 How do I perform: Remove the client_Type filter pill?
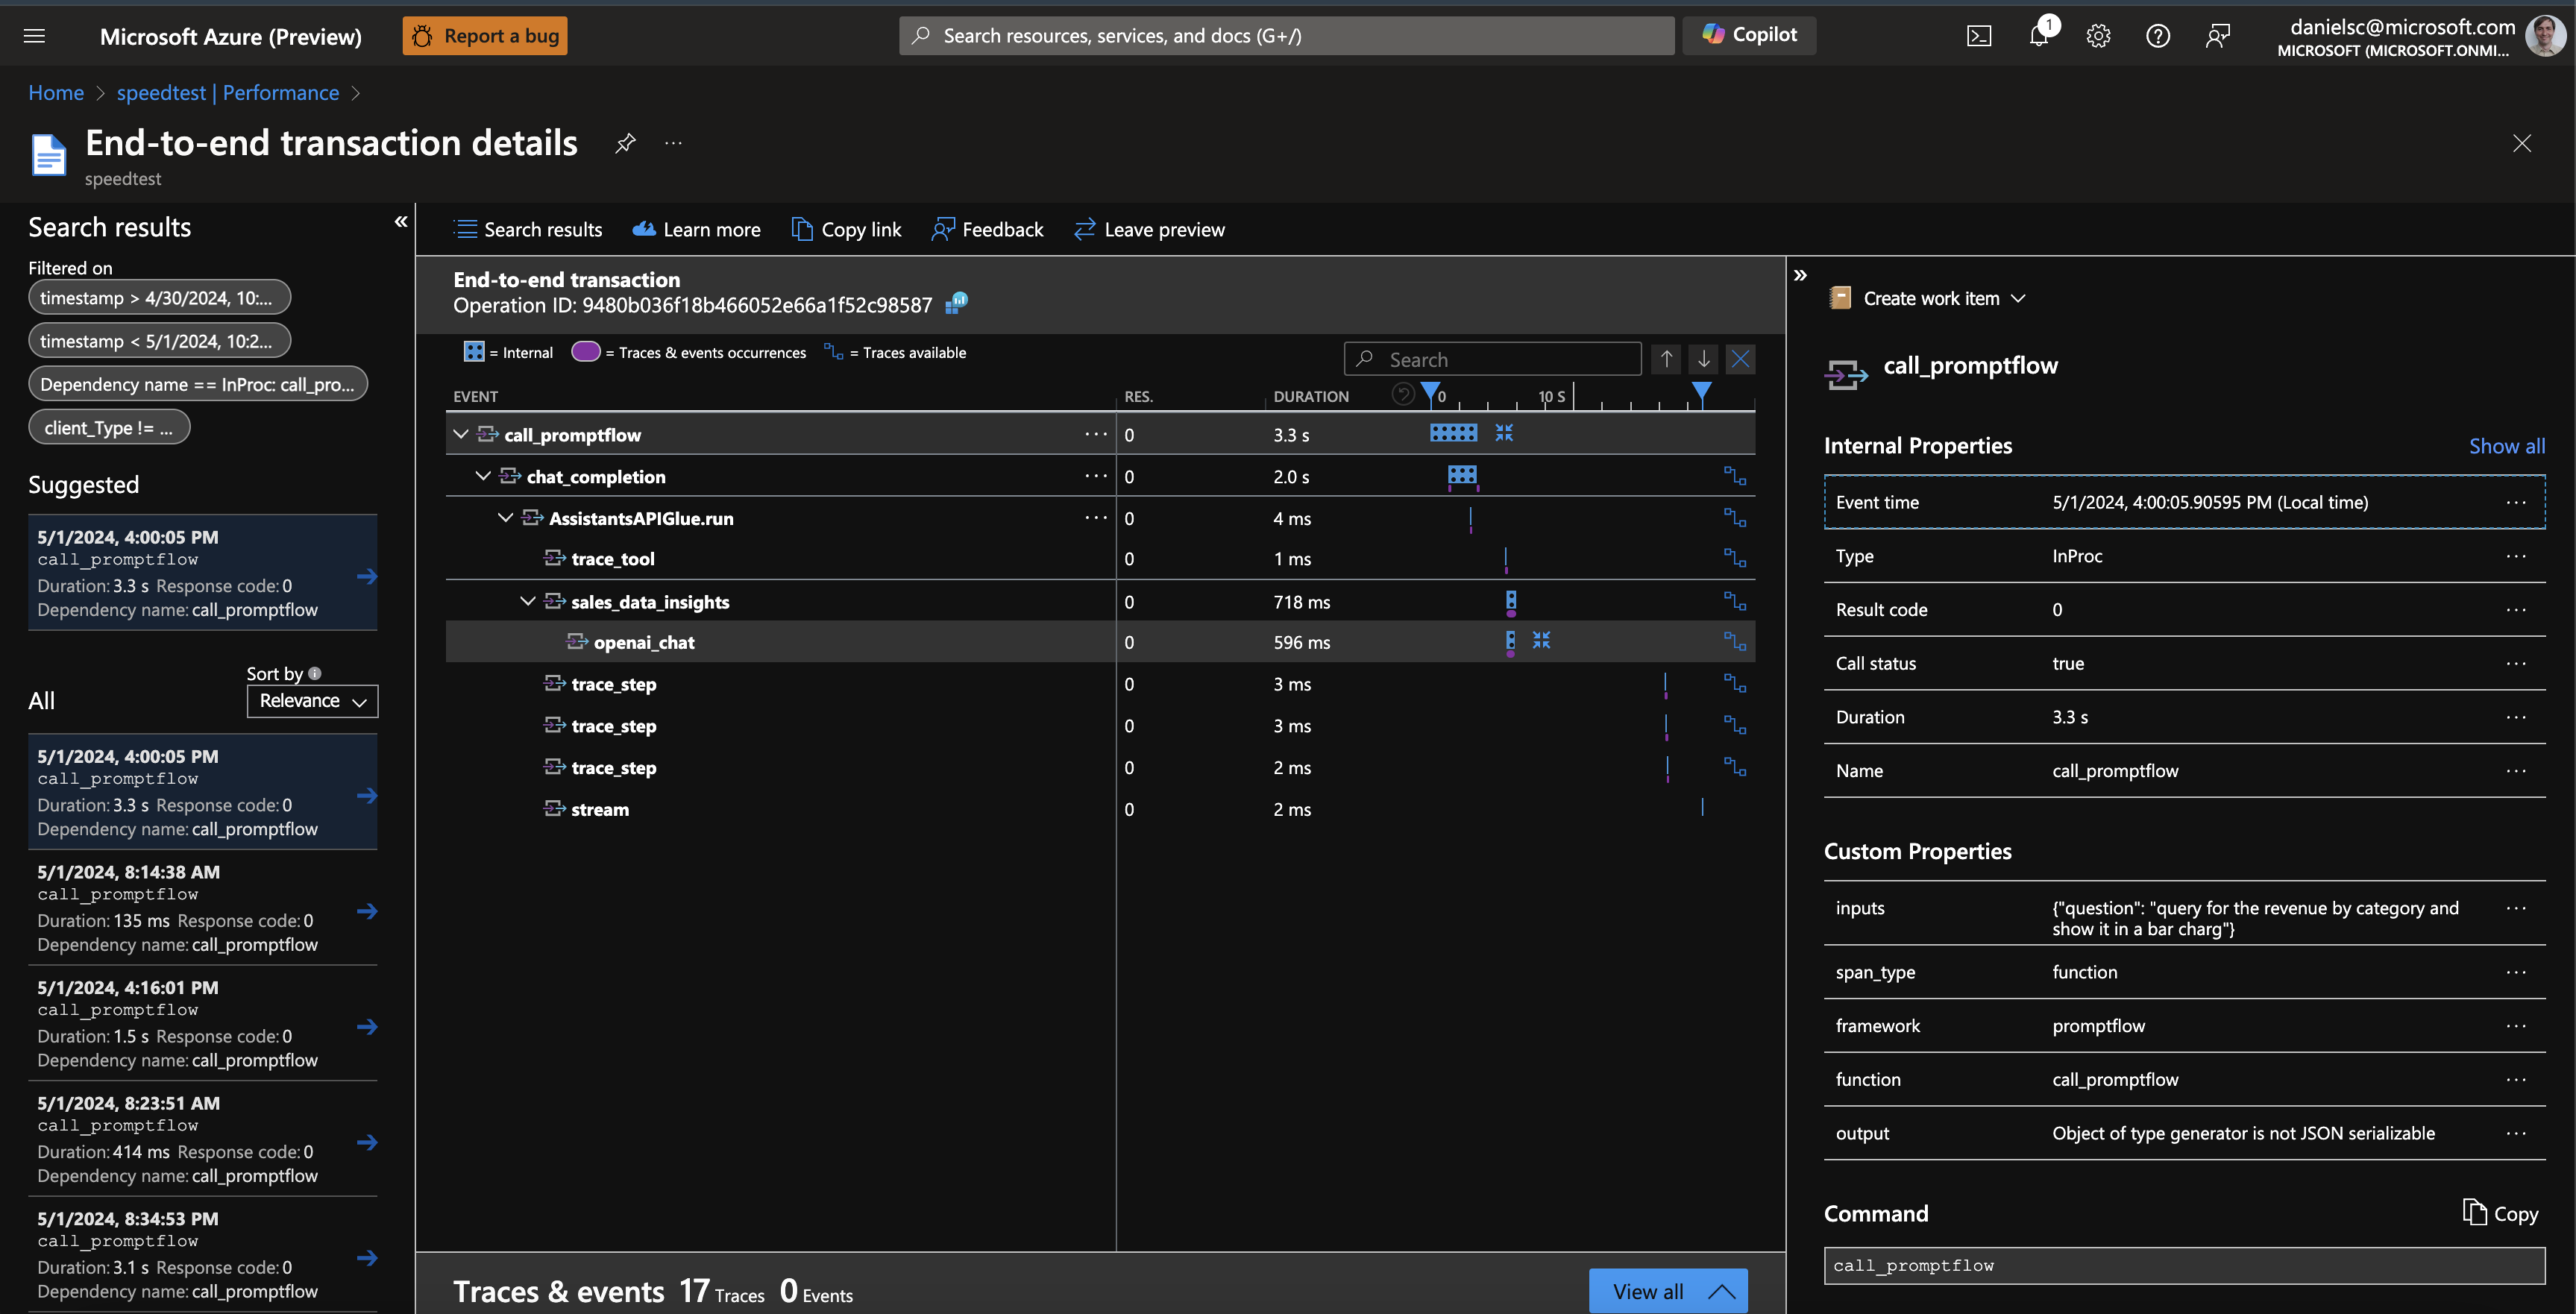[109, 428]
